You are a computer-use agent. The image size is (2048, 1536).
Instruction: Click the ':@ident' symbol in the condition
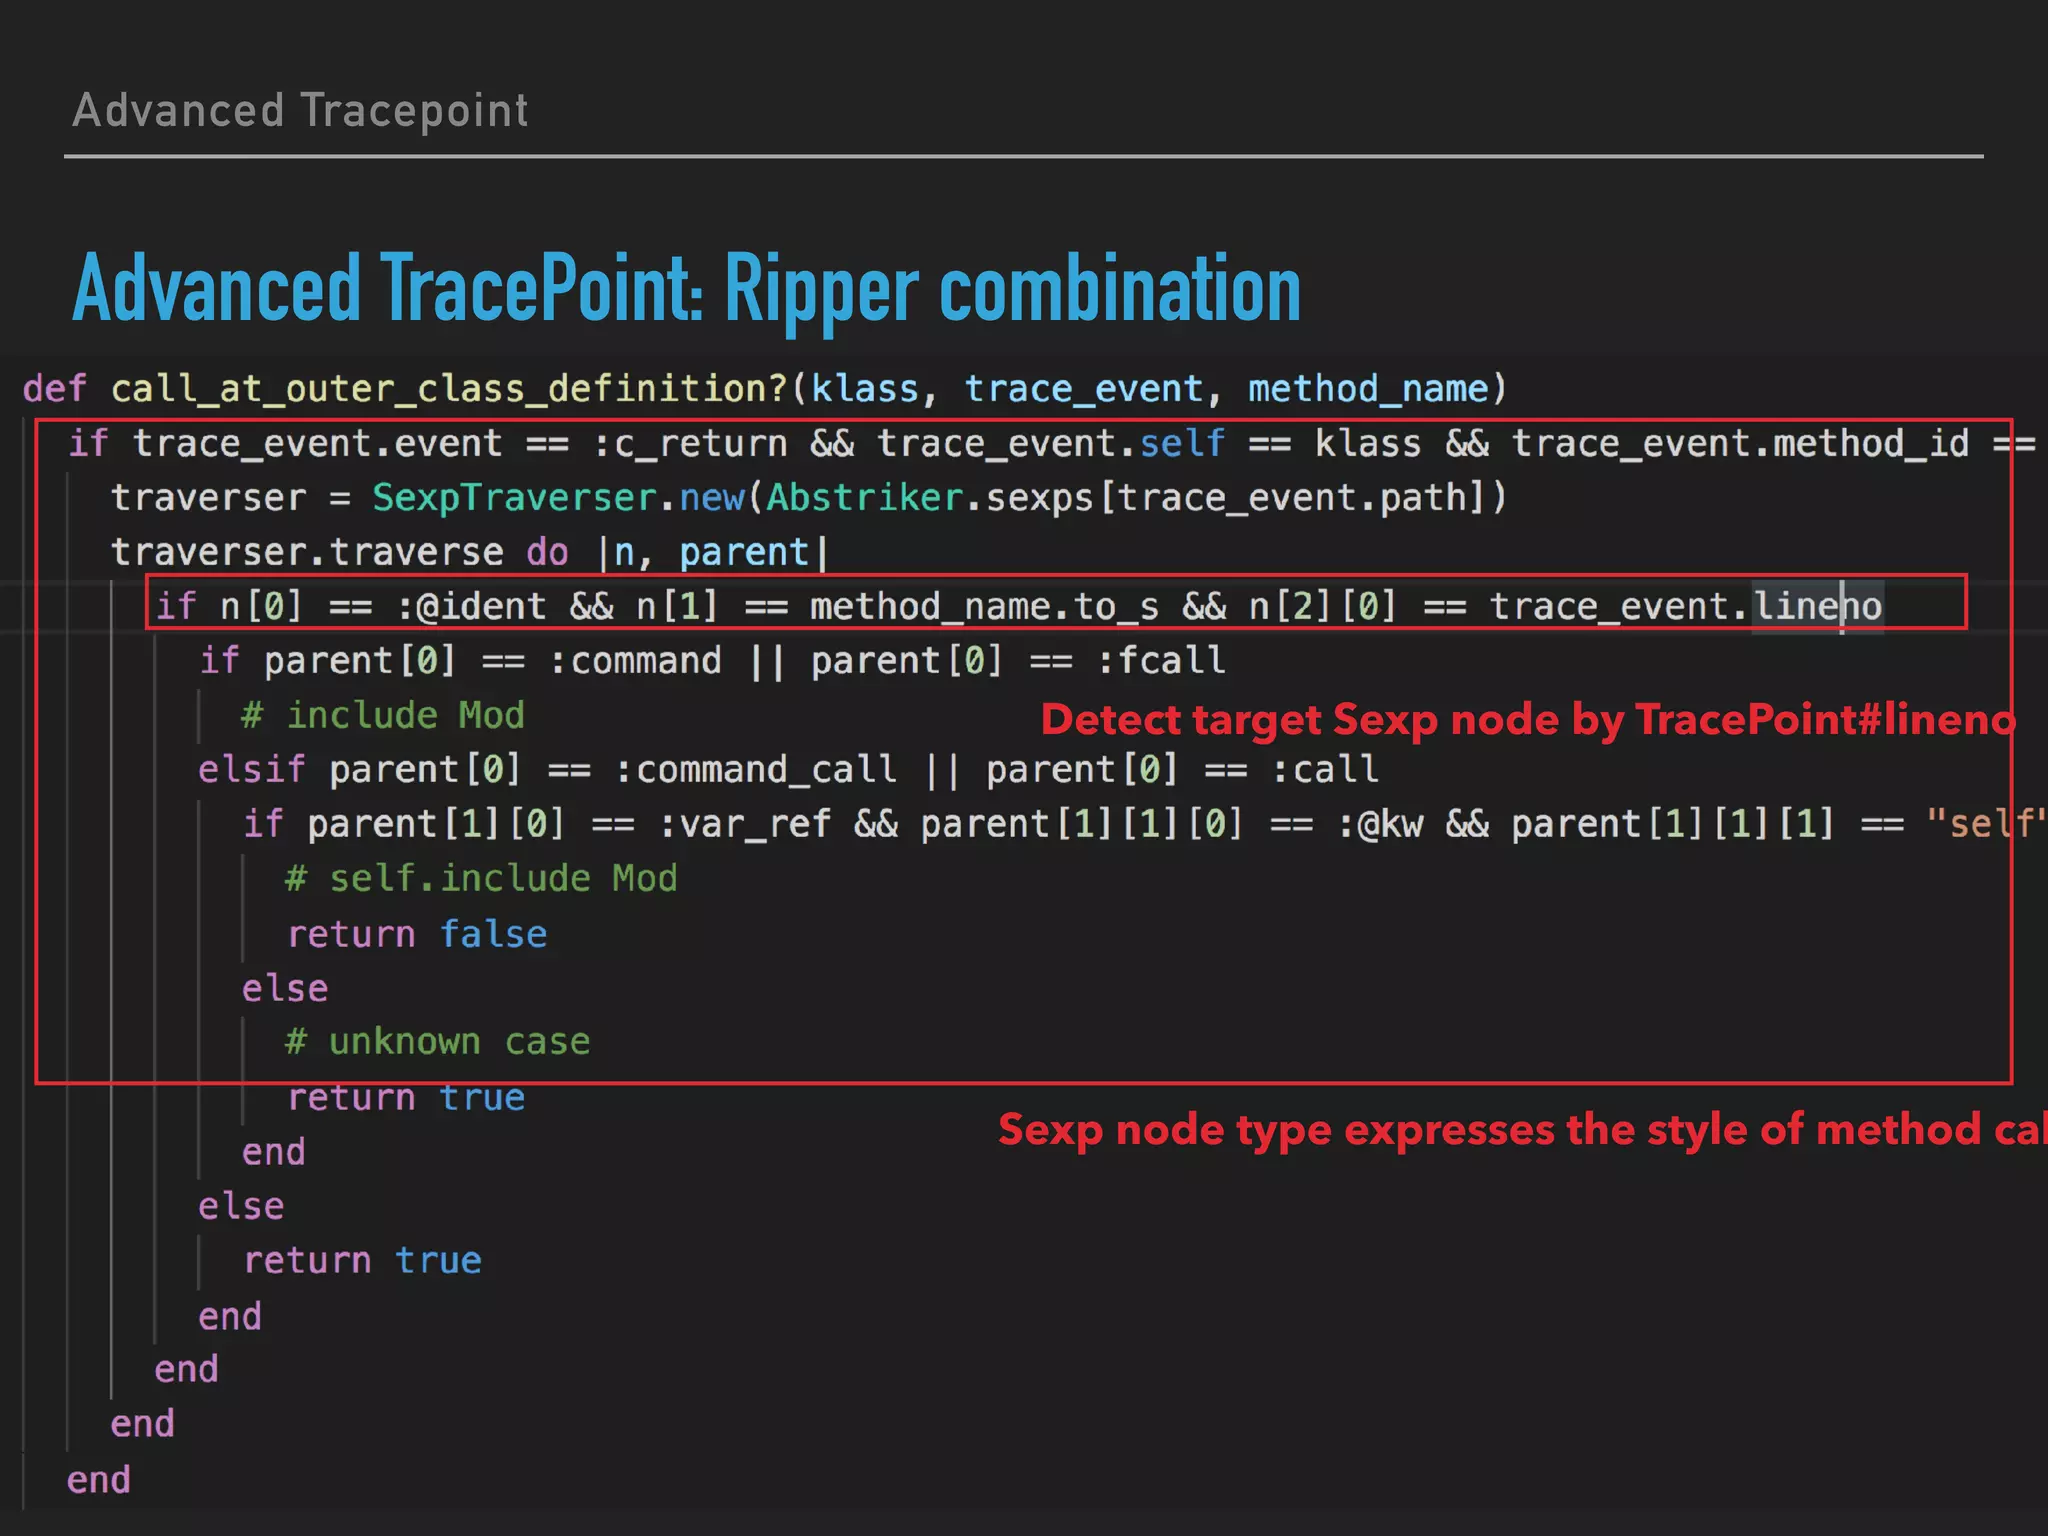tap(472, 607)
